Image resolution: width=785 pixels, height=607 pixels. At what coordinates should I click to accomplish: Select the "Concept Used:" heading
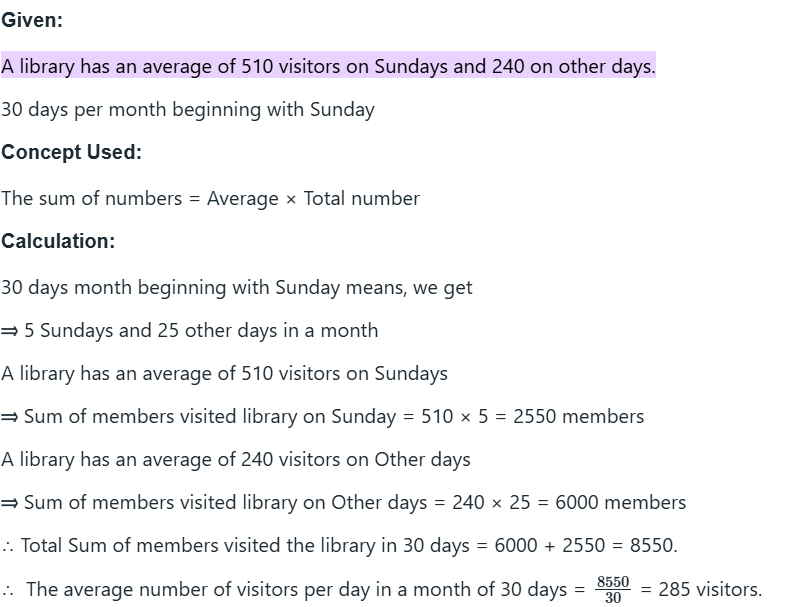[x=71, y=153]
